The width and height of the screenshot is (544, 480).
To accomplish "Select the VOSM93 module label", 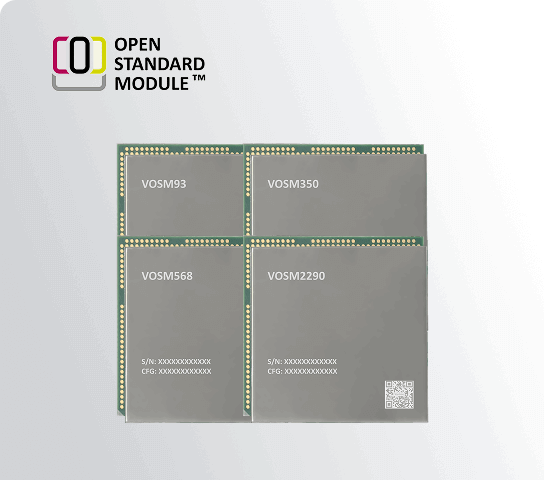I will (x=164, y=184).
